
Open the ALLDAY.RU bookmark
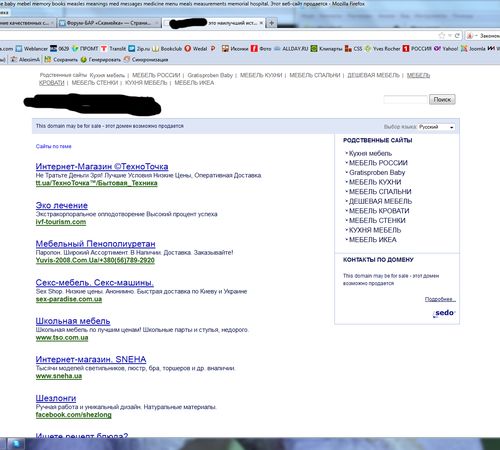(291, 49)
